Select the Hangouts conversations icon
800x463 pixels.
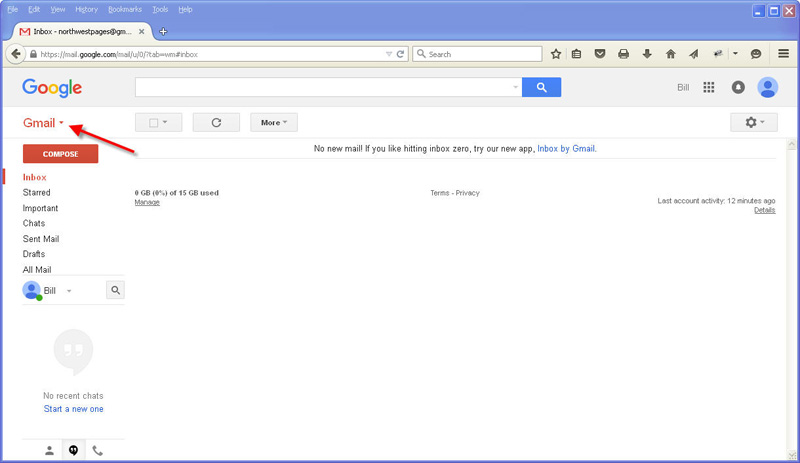click(73, 450)
